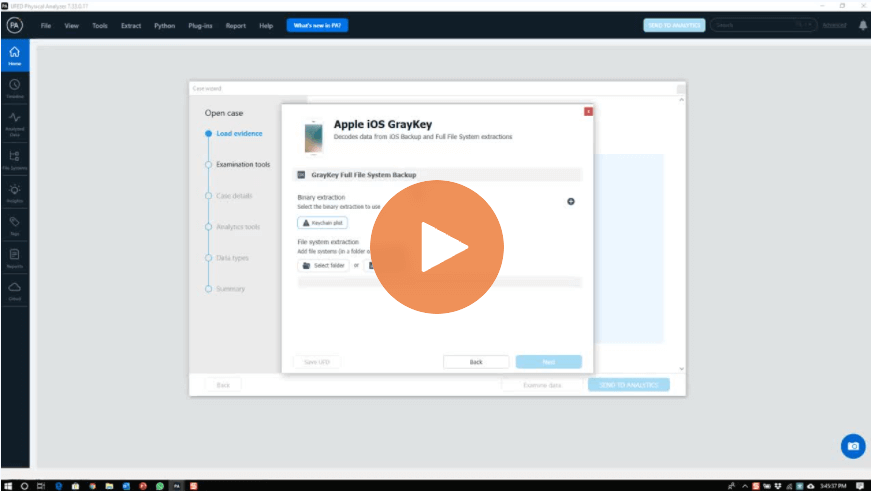871x491 pixels.
Task: Open the Extract menu
Action: point(131,25)
